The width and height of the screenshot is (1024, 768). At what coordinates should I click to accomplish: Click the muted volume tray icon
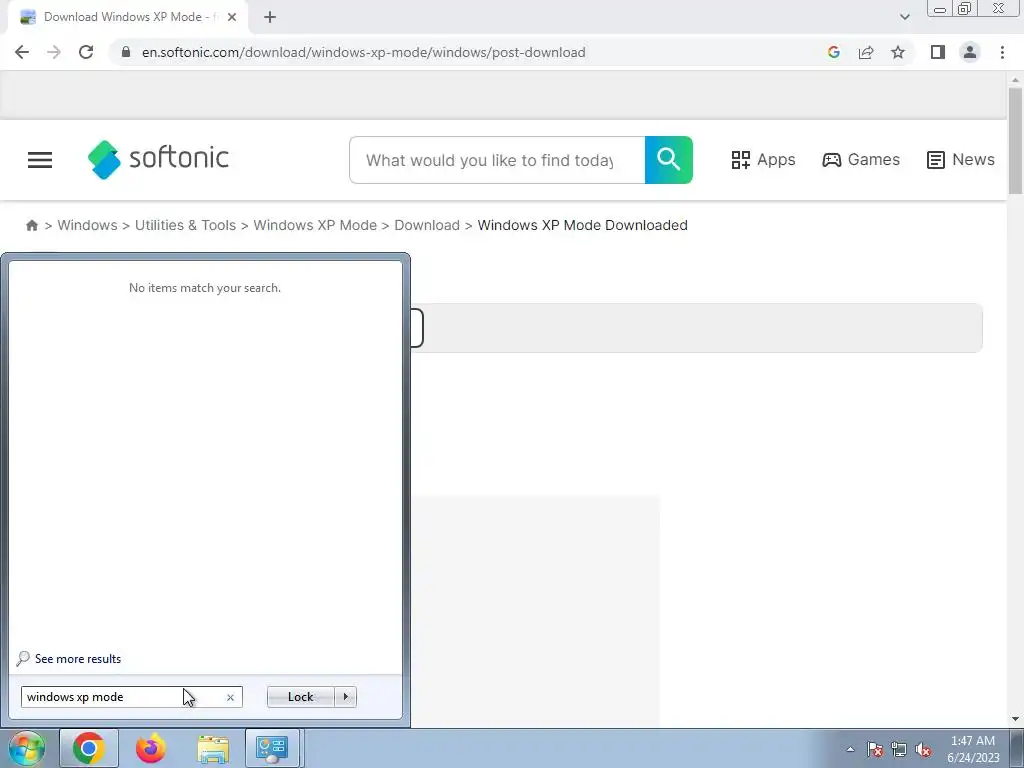[x=923, y=749]
